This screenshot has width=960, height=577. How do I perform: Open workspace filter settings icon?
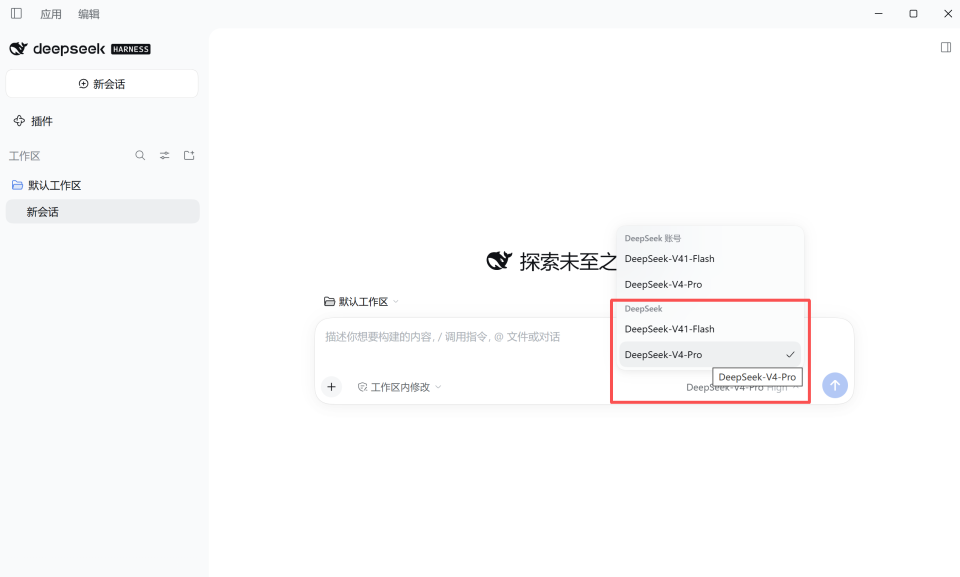click(x=165, y=156)
